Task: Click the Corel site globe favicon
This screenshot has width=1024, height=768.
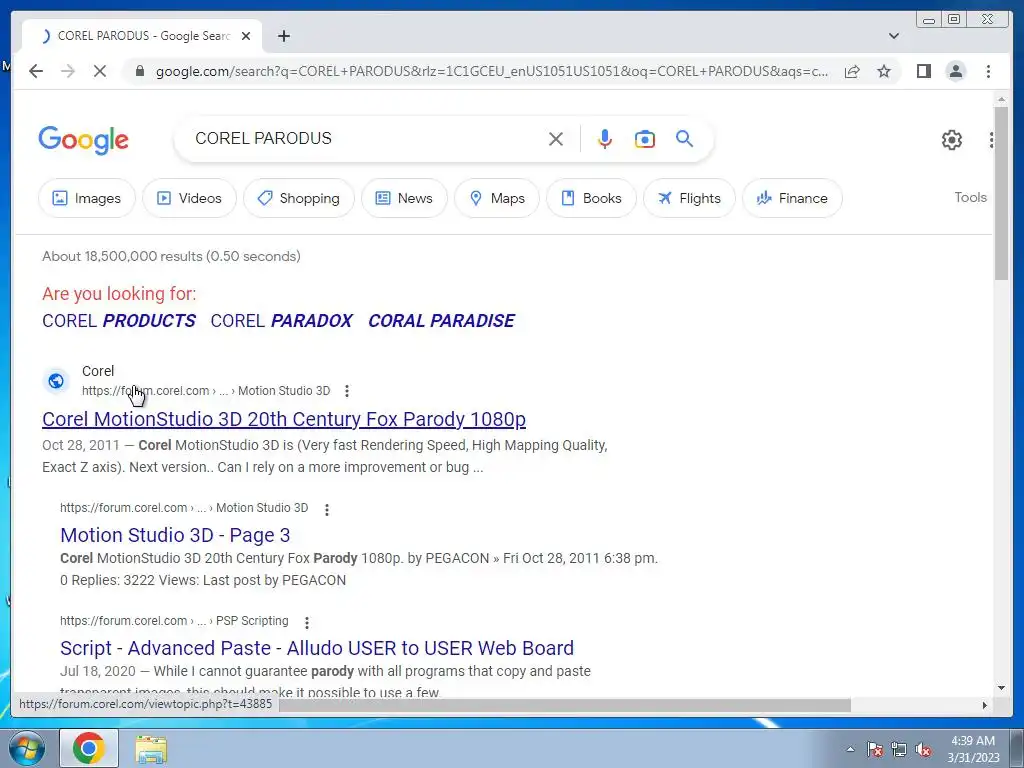Action: pyautogui.click(x=56, y=381)
